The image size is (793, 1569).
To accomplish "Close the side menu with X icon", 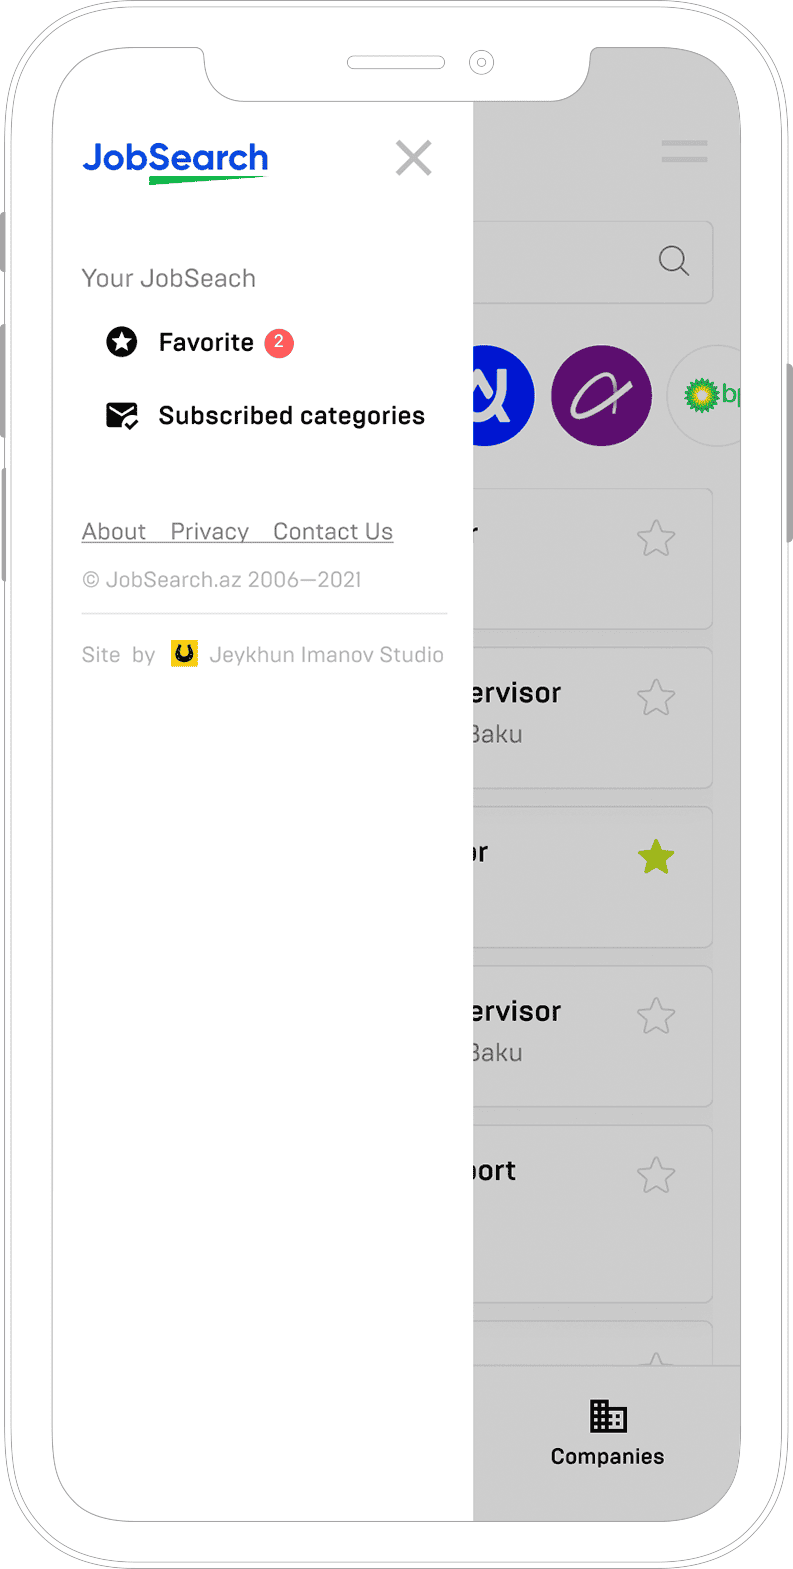I will pos(413,158).
